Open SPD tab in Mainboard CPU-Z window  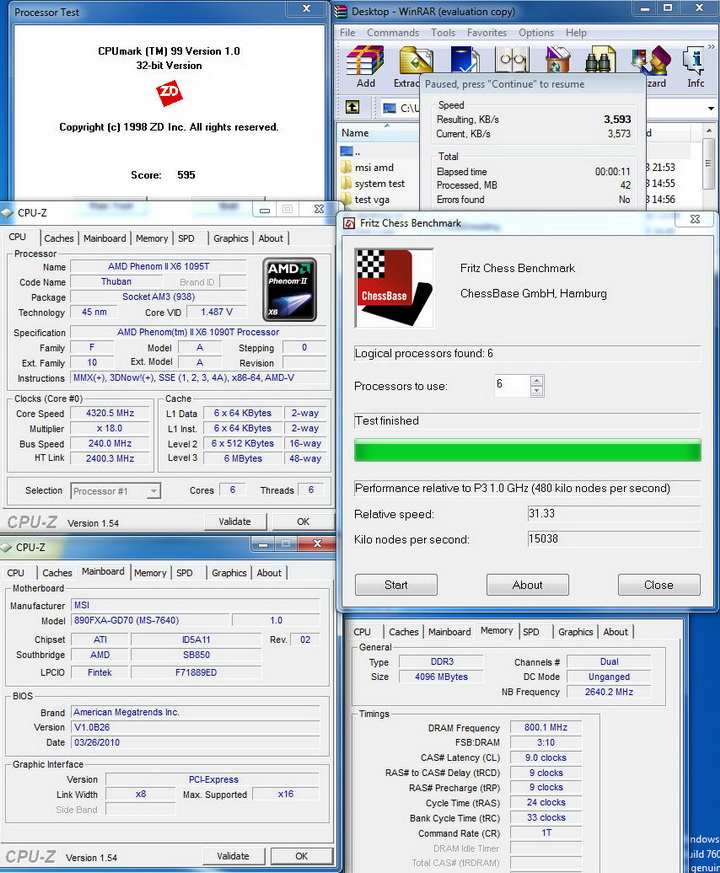[185, 573]
